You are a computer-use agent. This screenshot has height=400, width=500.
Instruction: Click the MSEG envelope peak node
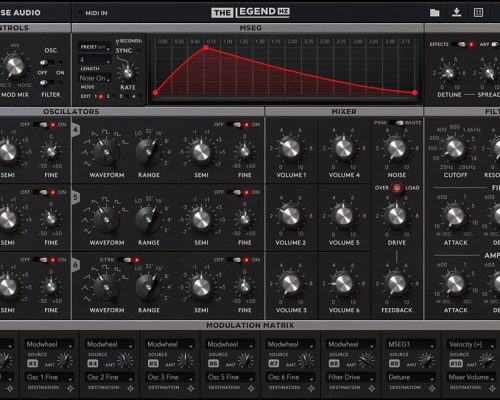point(206,48)
